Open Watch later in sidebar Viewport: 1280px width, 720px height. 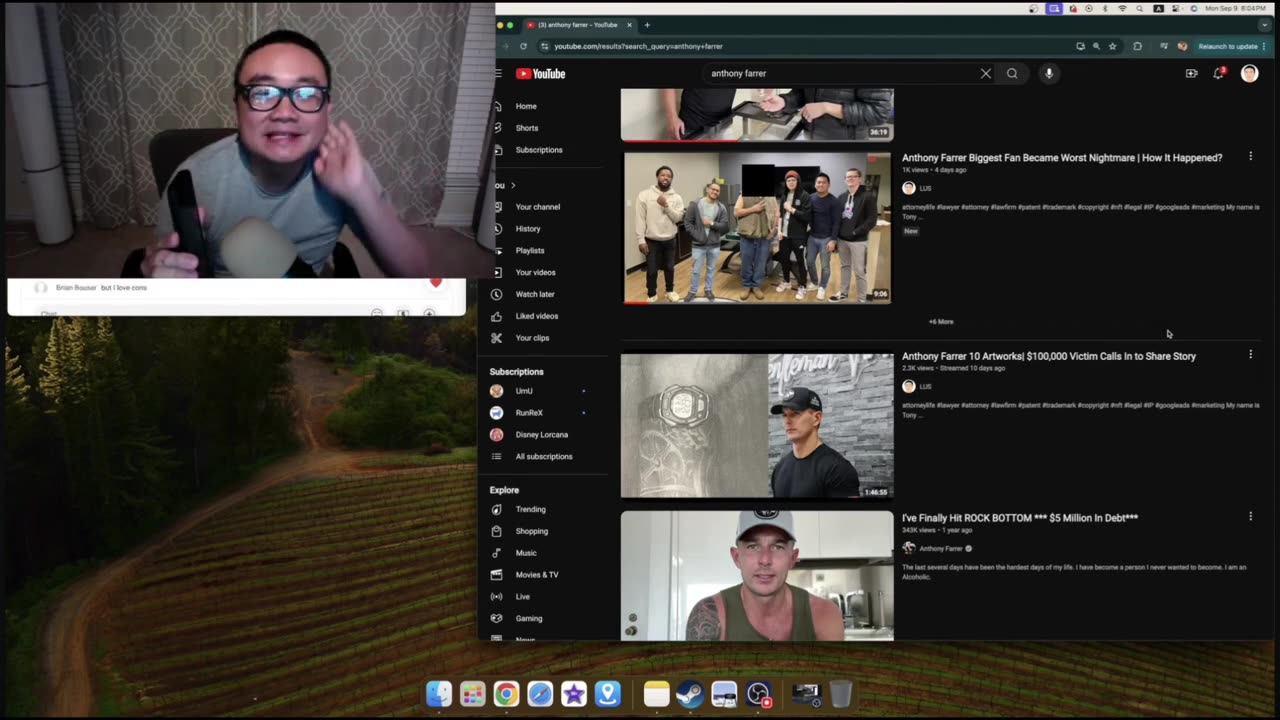[535, 294]
